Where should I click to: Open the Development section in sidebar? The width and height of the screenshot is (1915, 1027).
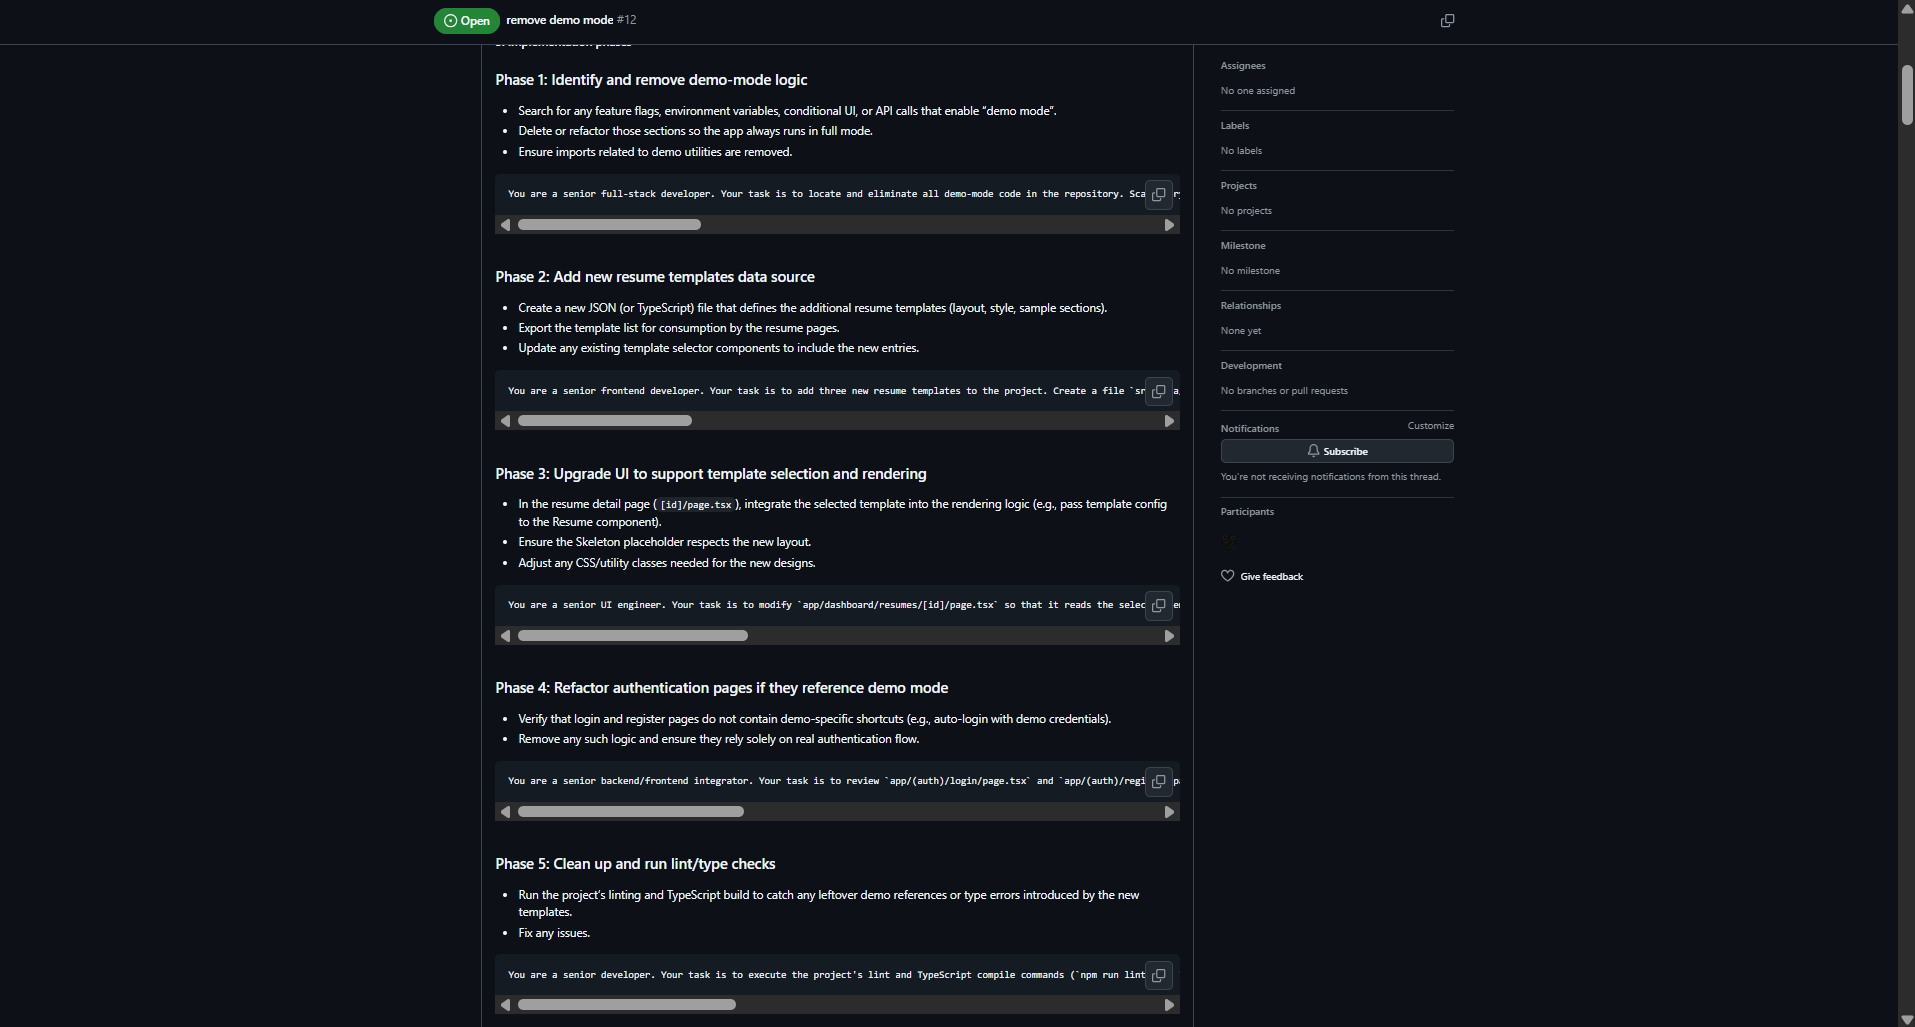tap(1251, 366)
